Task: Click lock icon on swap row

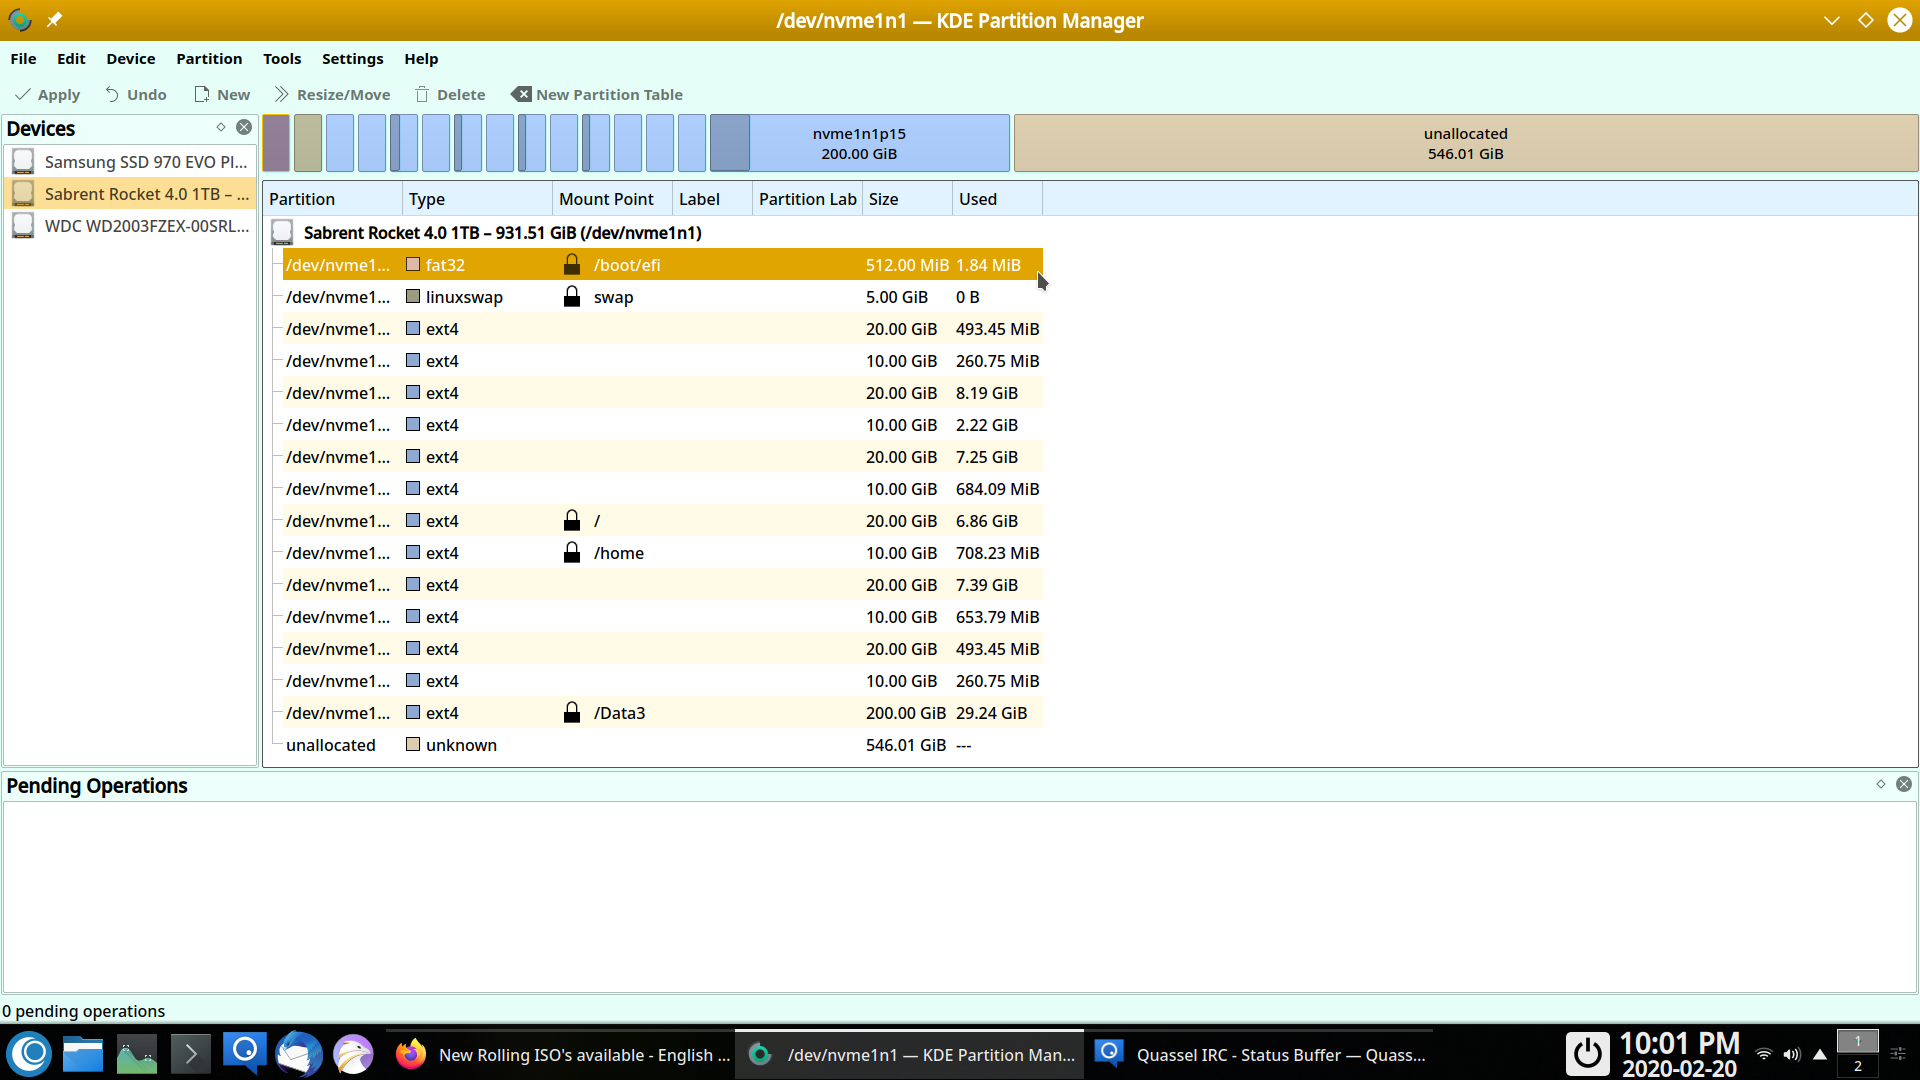Action: coord(572,296)
